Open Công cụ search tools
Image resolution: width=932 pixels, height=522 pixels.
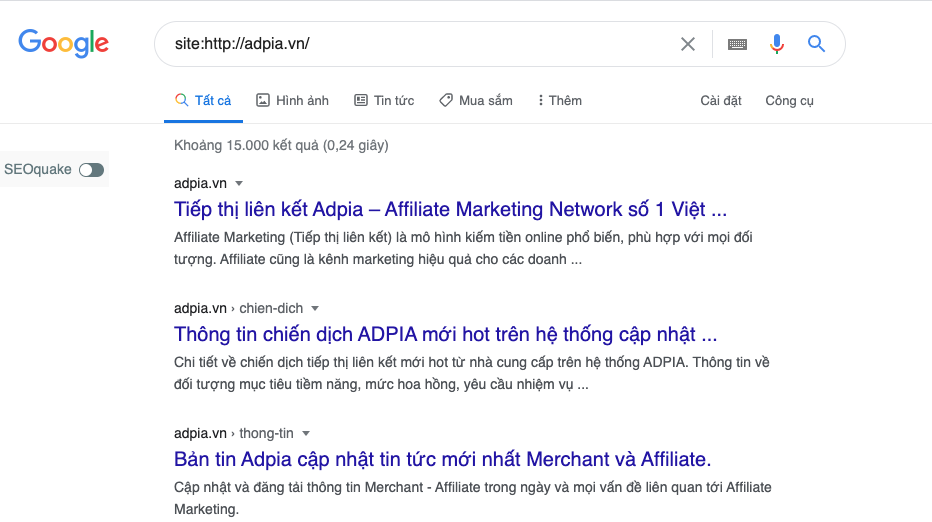789,100
